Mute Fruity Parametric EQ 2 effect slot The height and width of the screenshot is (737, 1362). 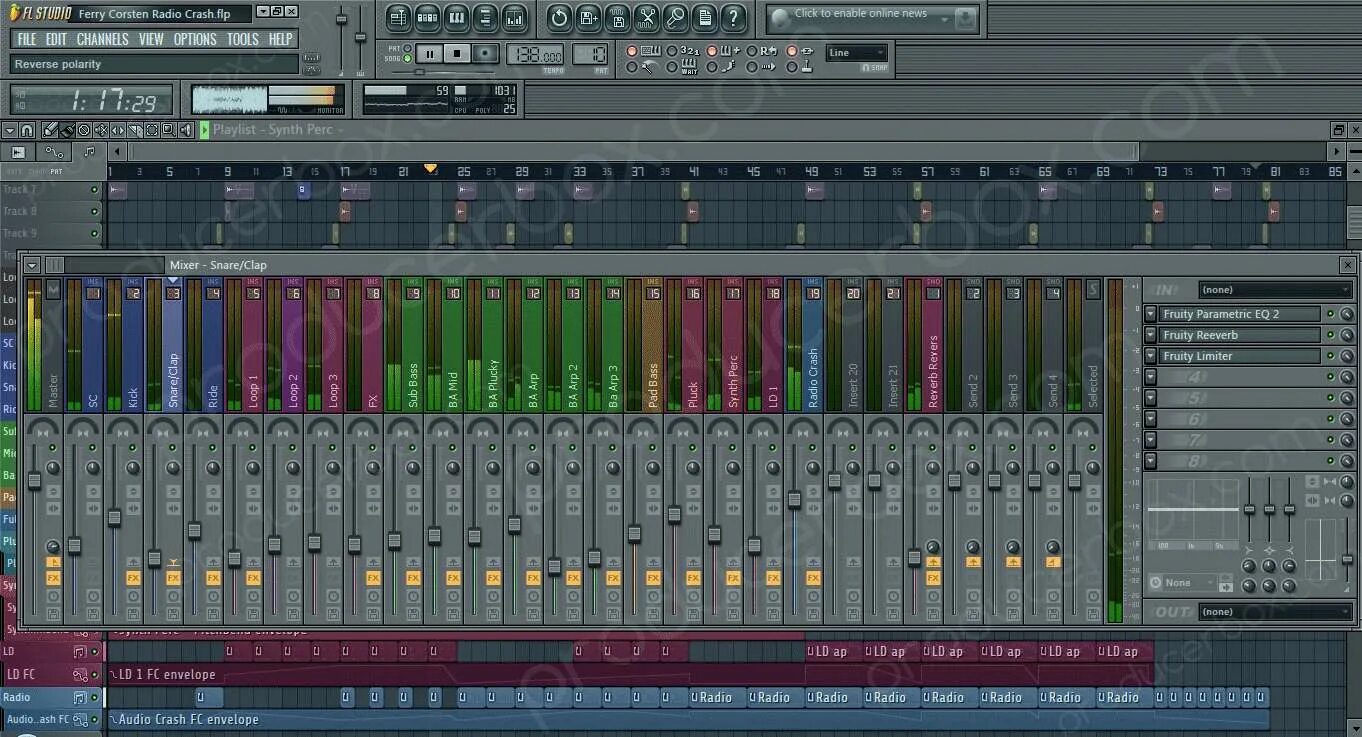[x=1331, y=314]
